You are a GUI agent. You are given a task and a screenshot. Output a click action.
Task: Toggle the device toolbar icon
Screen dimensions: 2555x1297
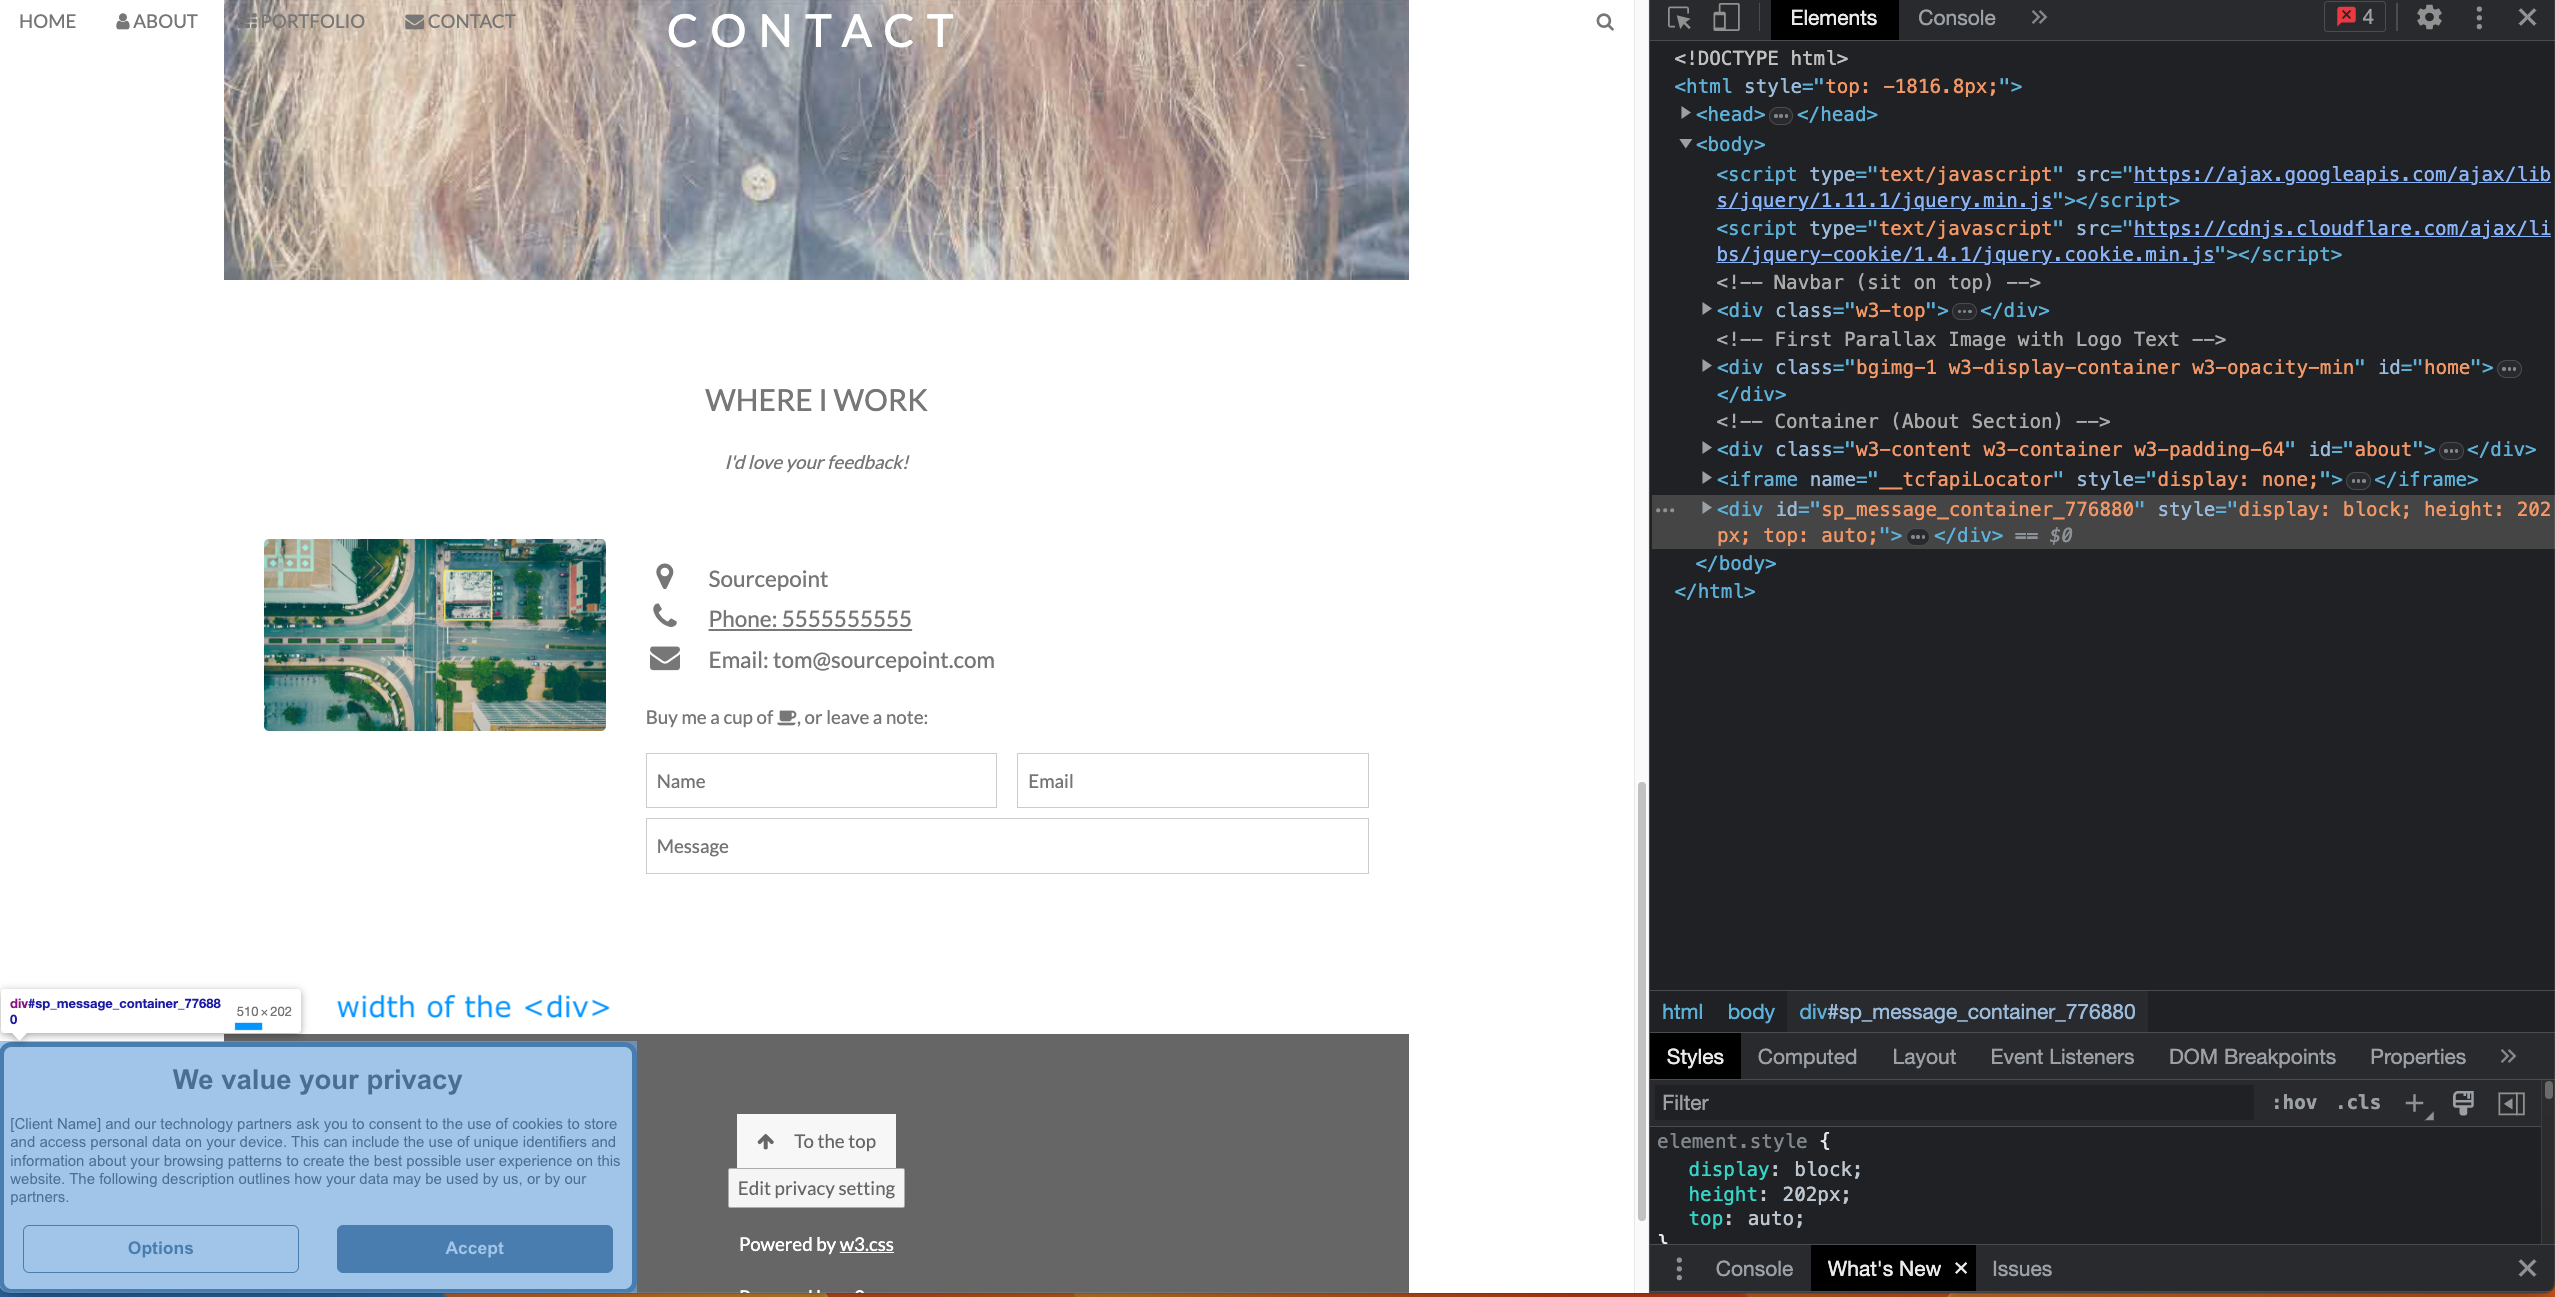[x=1726, y=18]
